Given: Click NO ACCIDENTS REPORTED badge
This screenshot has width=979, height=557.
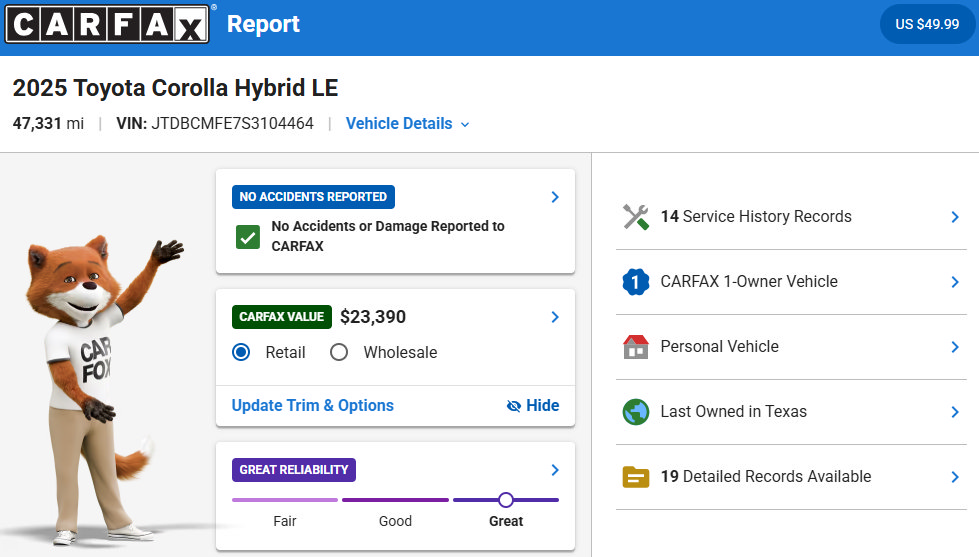Looking at the screenshot, I should (x=313, y=197).
